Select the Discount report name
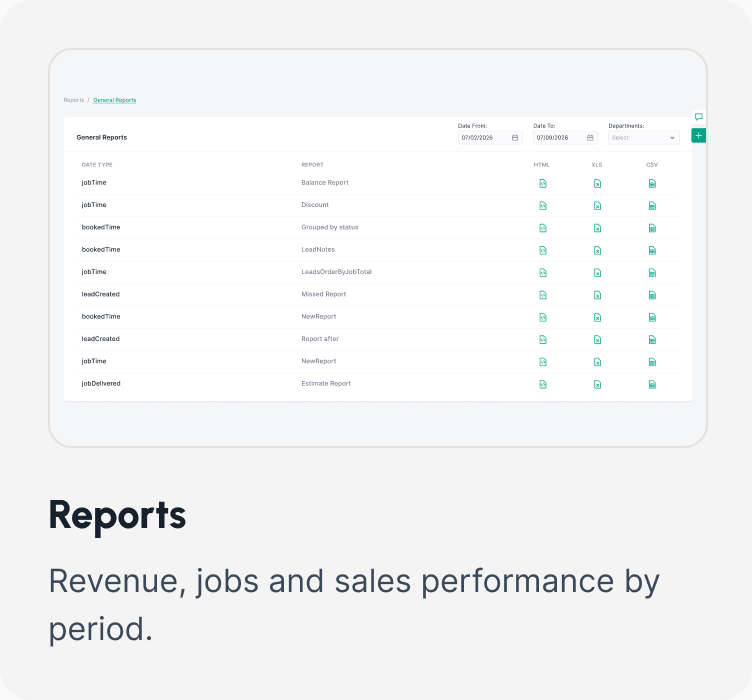The height and width of the screenshot is (700, 752). 315,205
